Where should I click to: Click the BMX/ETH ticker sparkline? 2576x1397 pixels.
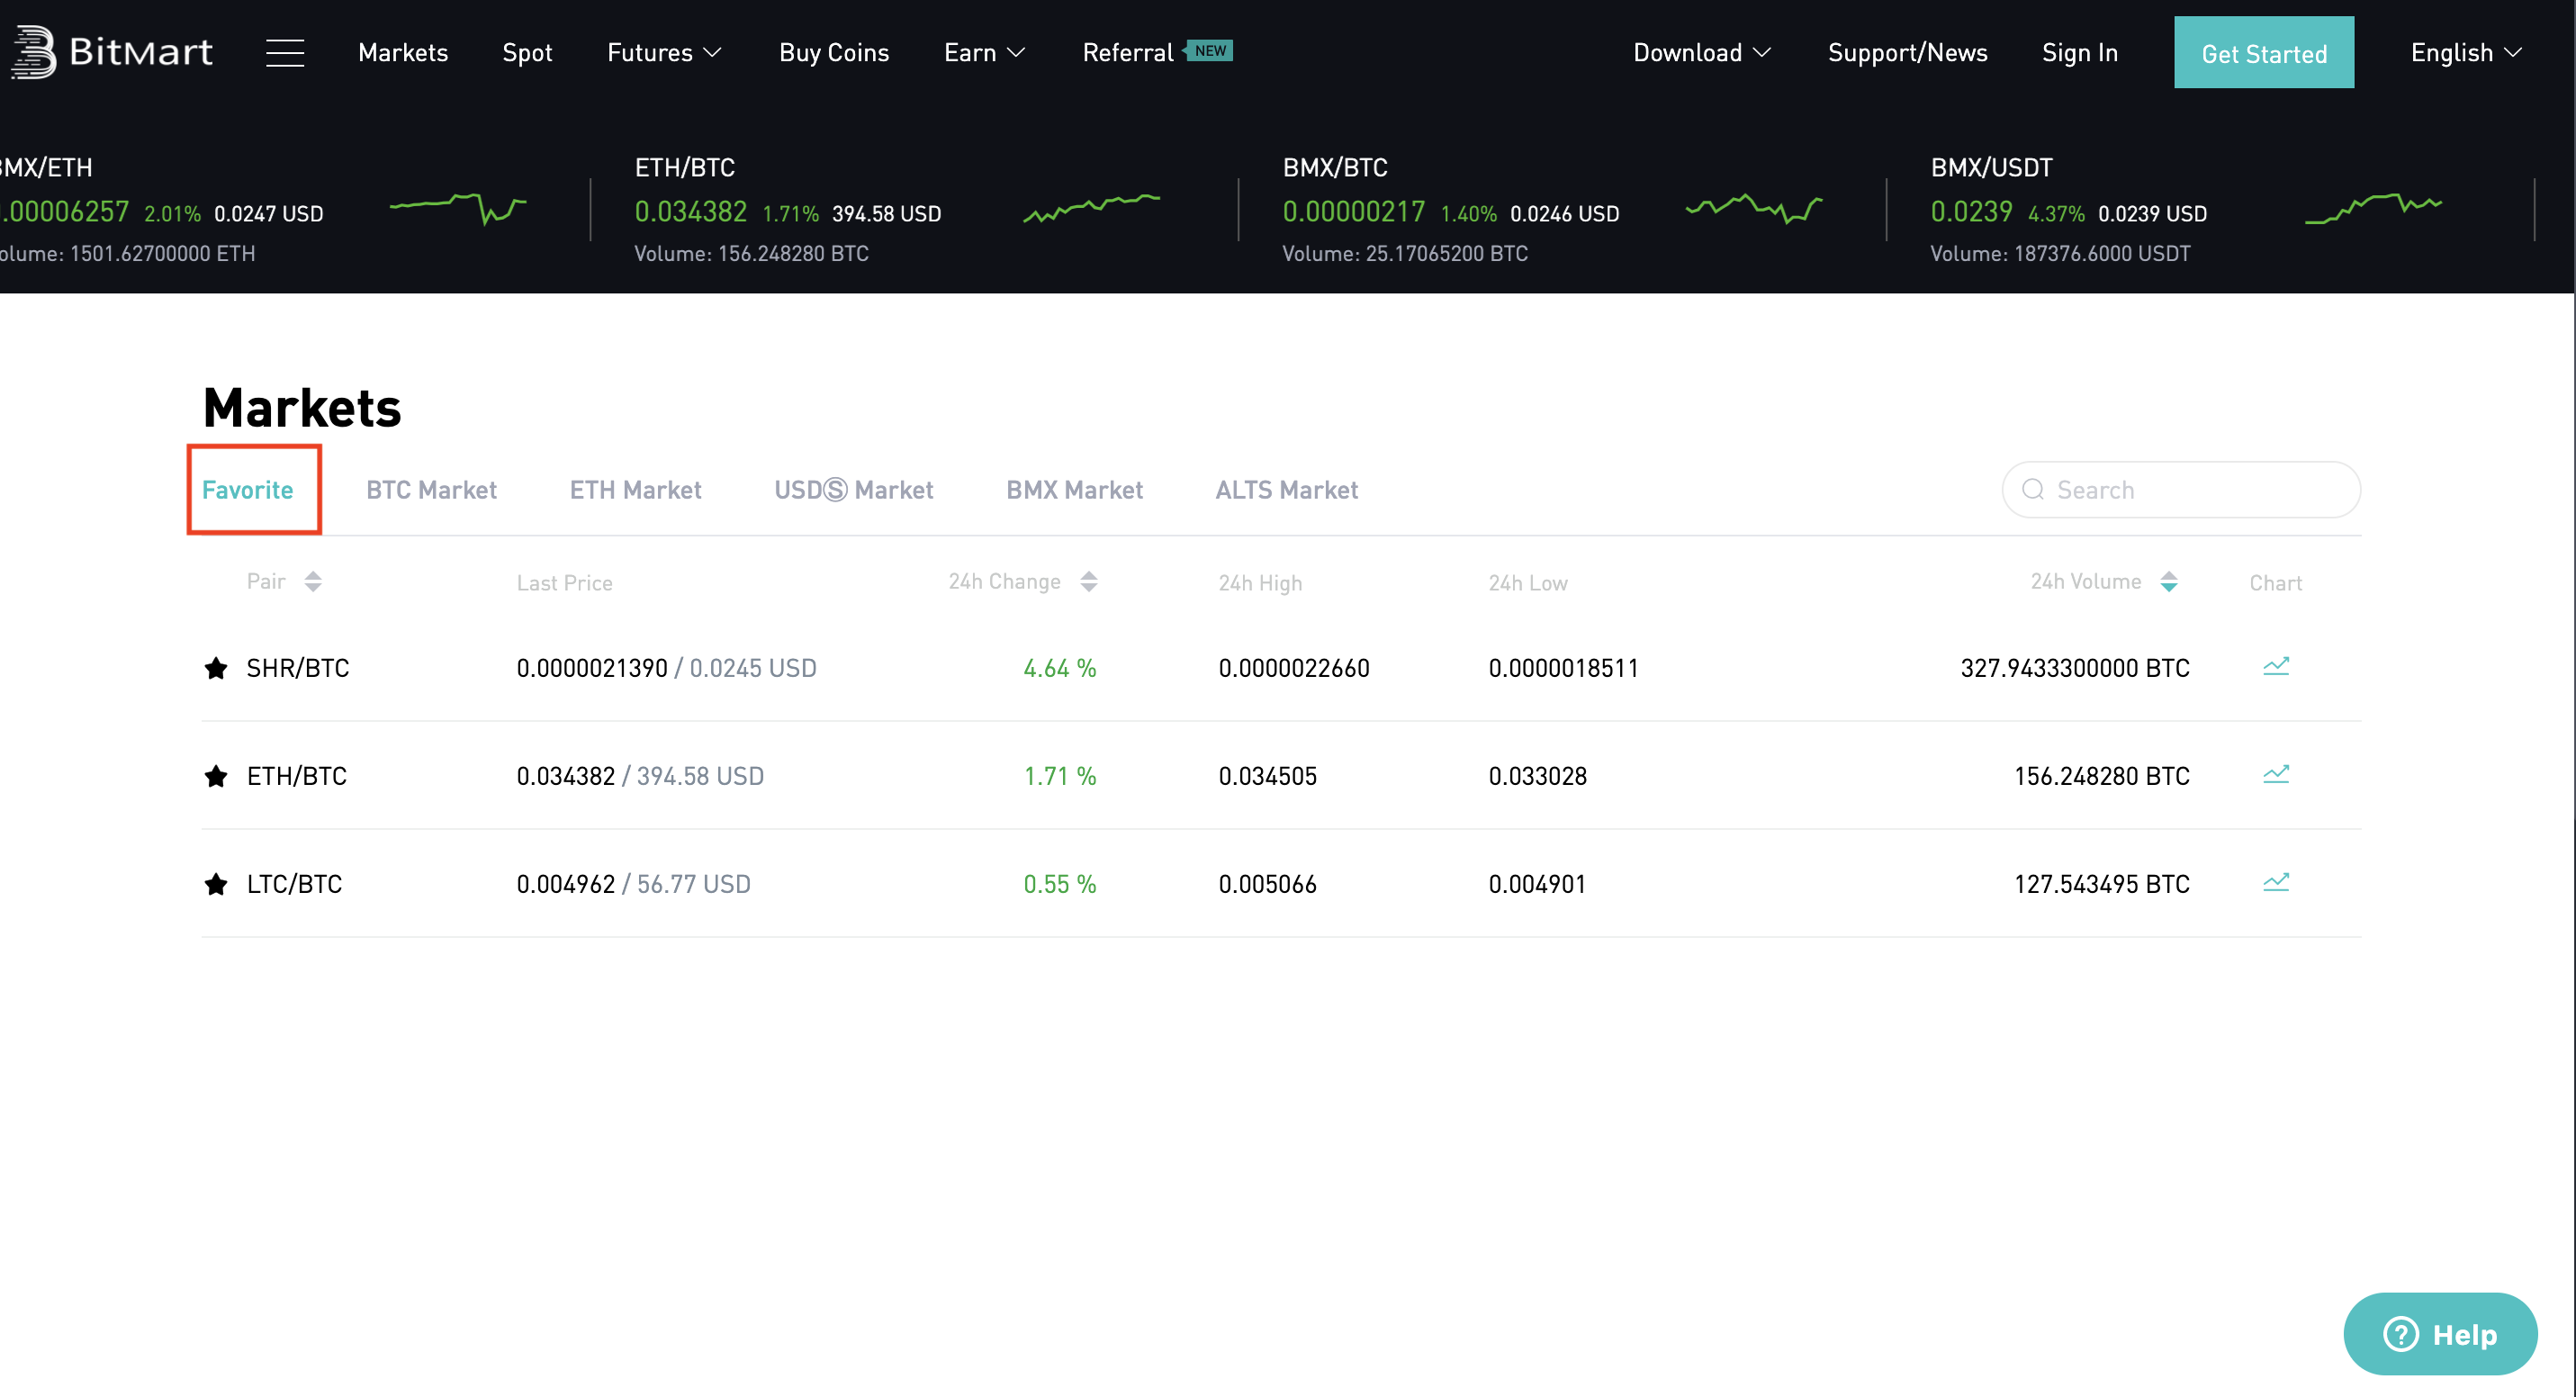point(458,208)
